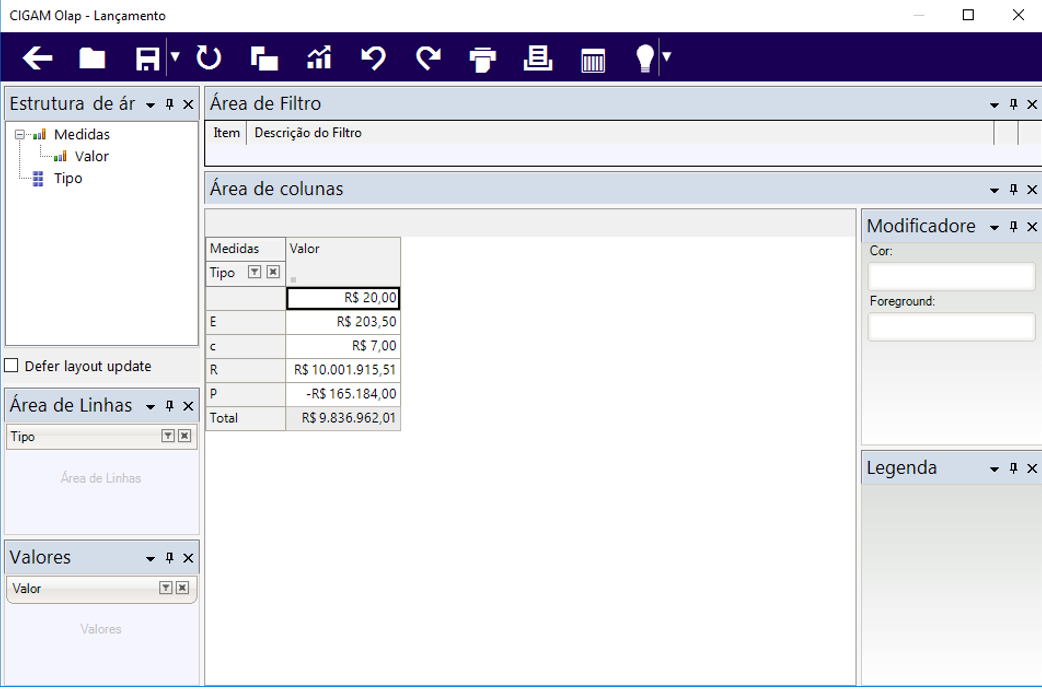Pin the Legenda panel
Image resolution: width=1042 pixels, height=689 pixels.
(1013, 468)
